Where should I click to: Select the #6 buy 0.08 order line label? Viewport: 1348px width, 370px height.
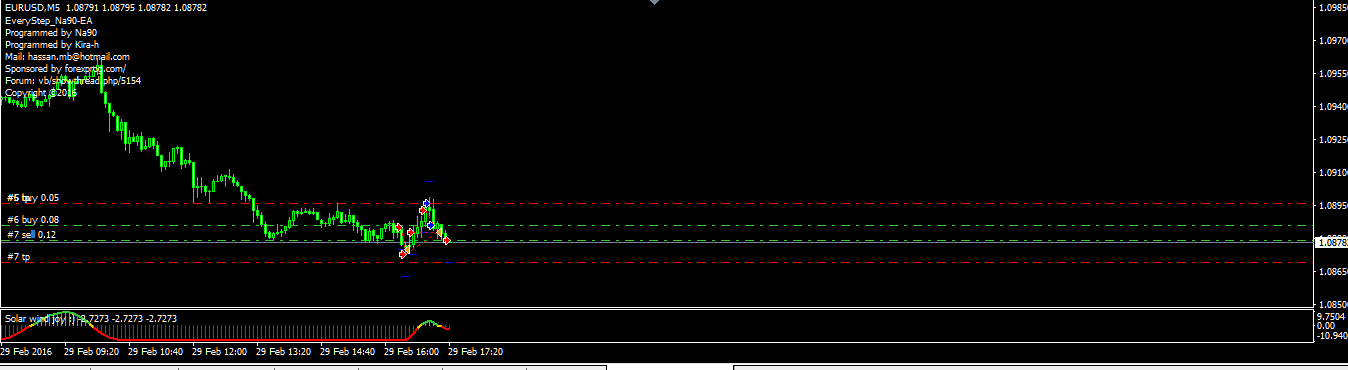pos(33,220)
